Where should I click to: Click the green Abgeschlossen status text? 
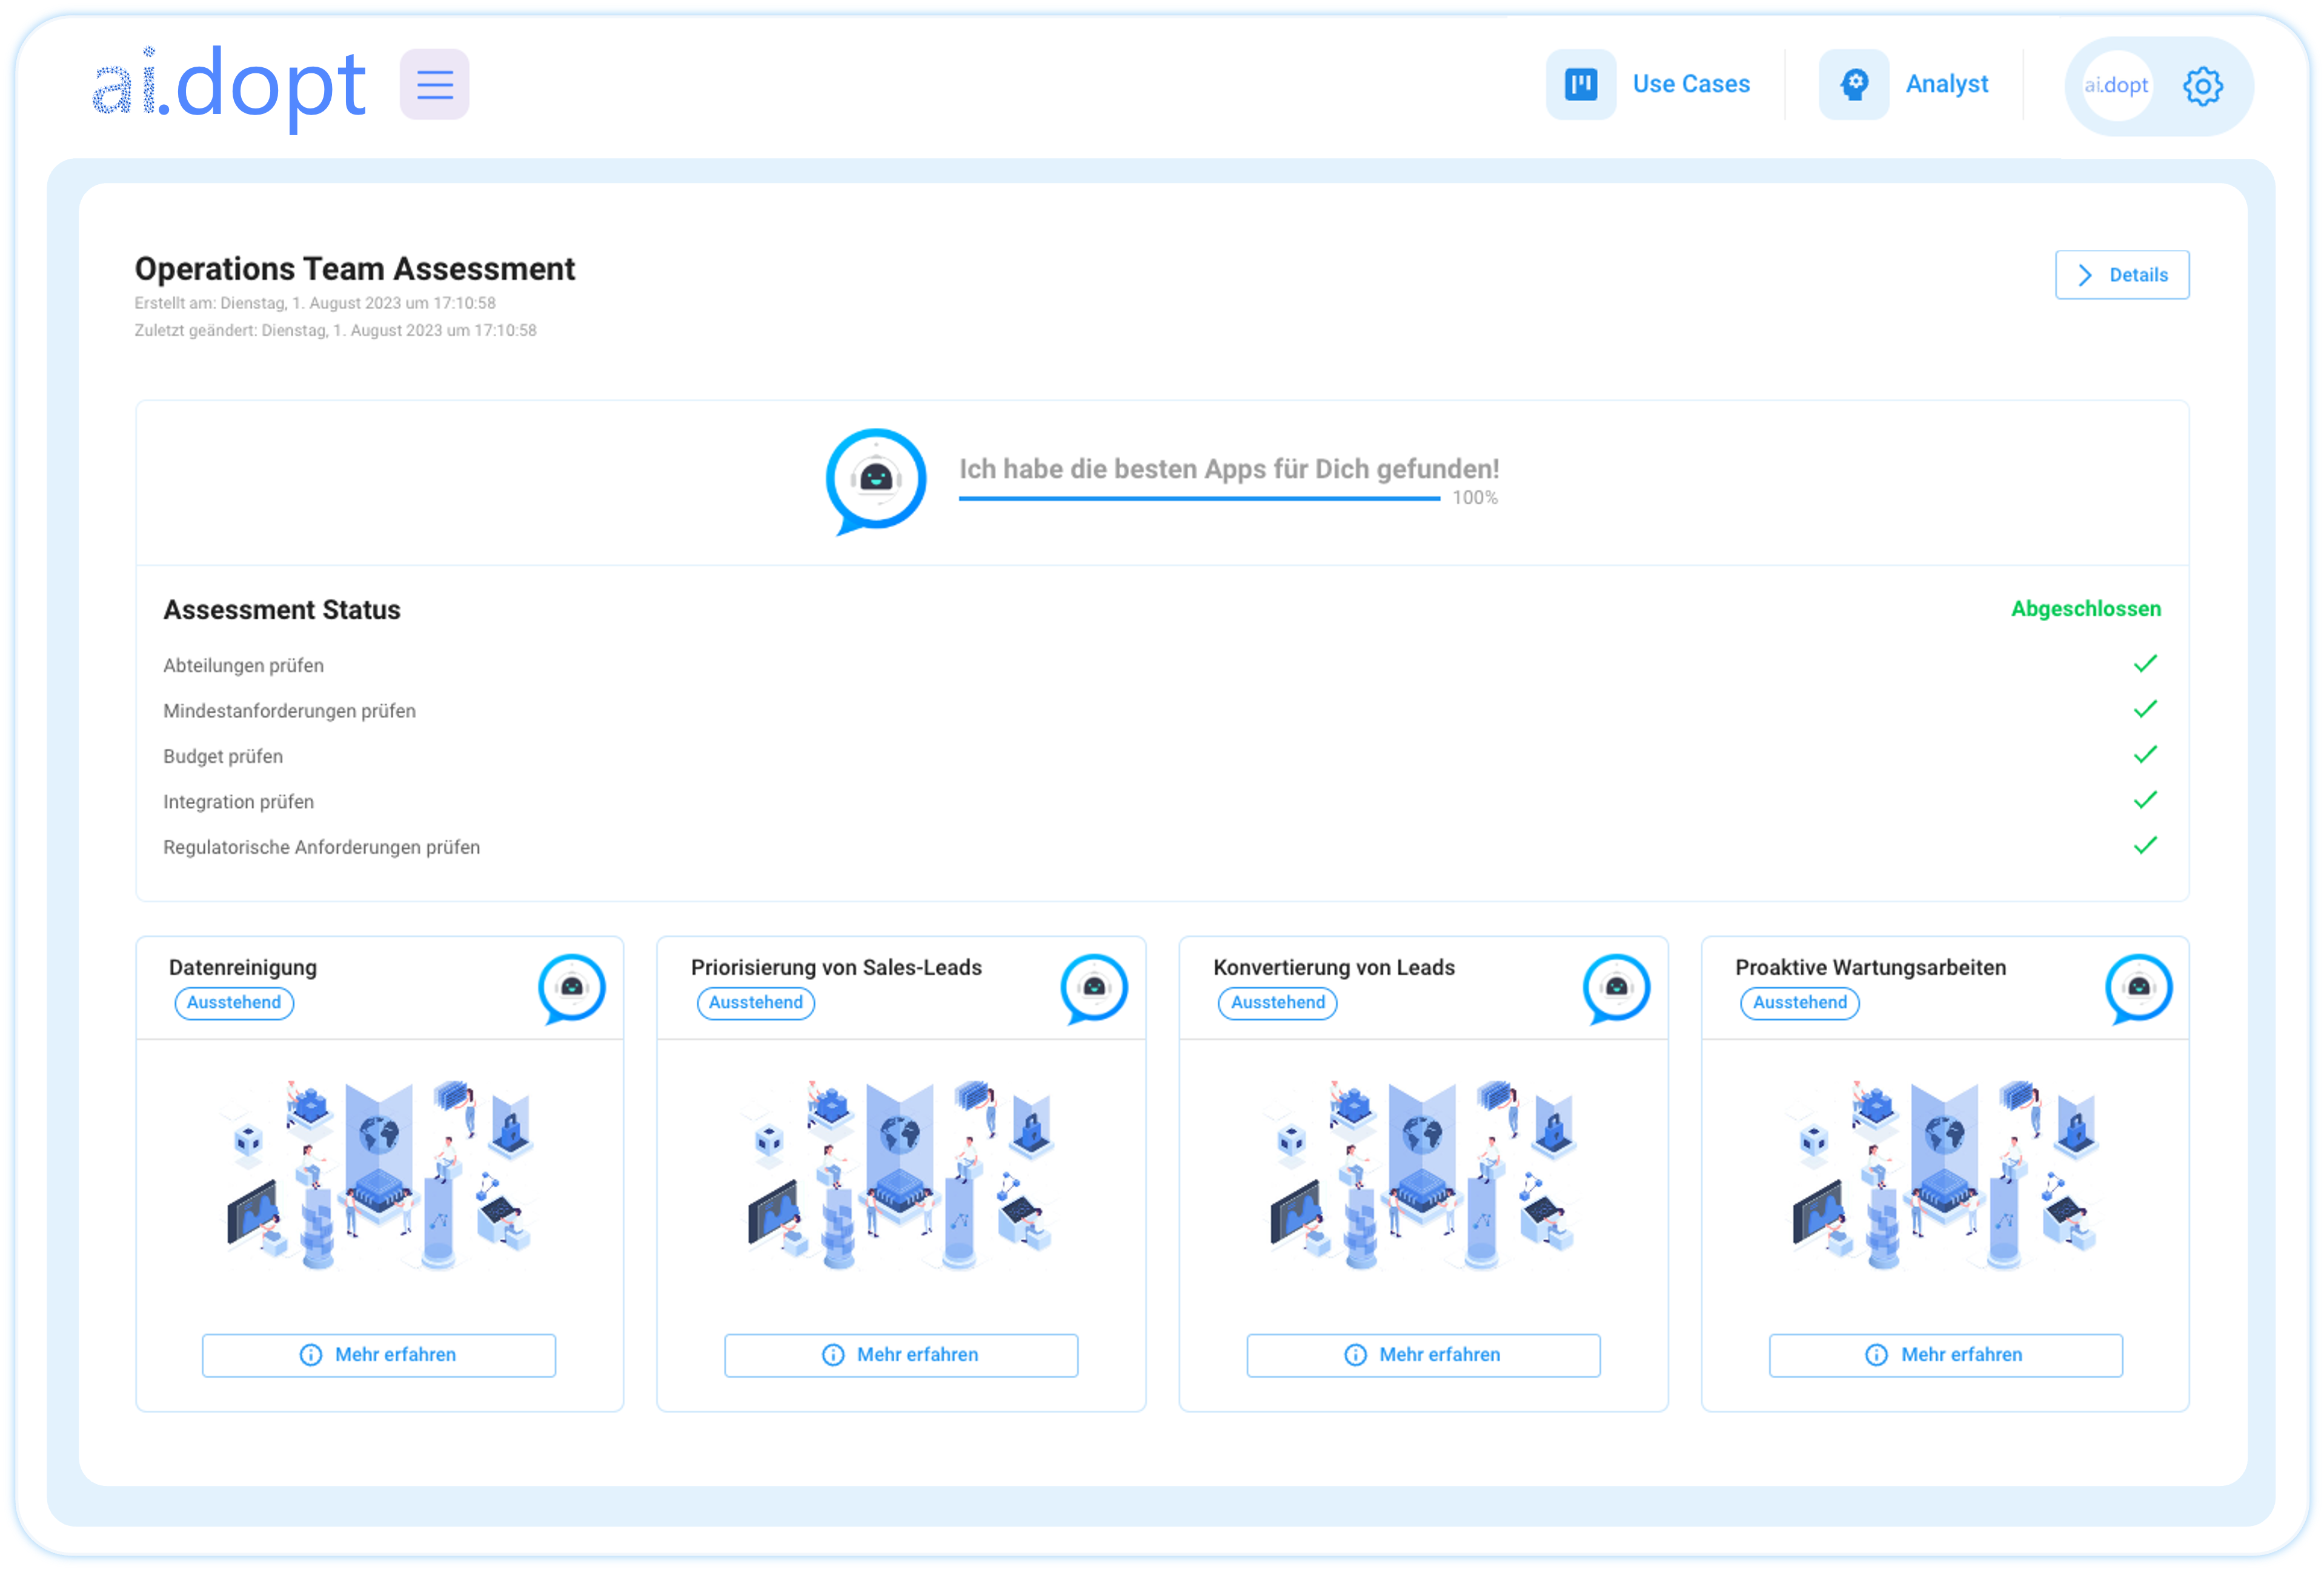2085,609
